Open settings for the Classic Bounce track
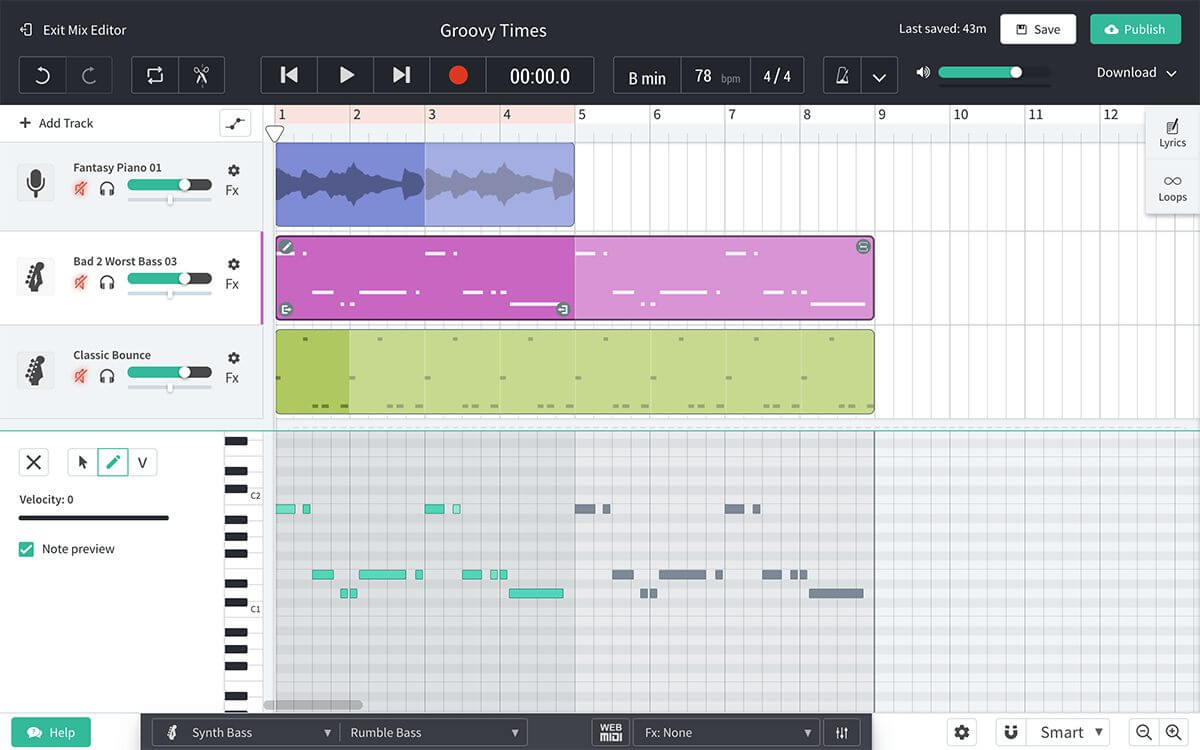Screen dimensions: 1200x750 (232, 358)
